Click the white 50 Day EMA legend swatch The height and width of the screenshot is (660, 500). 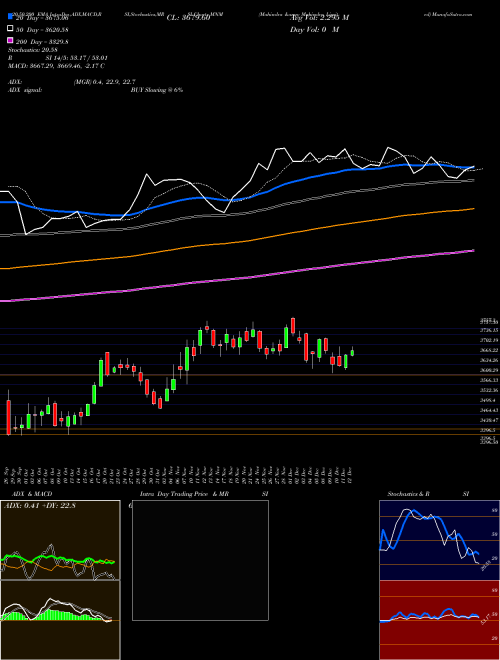click(x=10, y=29)
